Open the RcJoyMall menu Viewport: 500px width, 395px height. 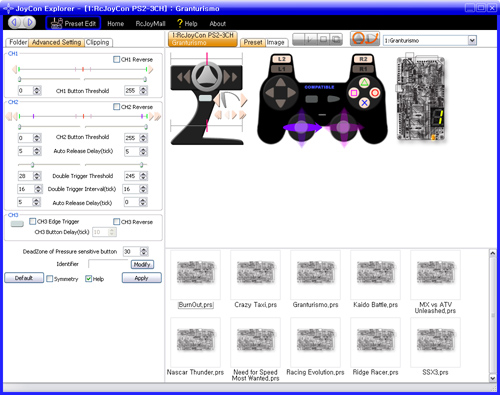tap(150, 24)
